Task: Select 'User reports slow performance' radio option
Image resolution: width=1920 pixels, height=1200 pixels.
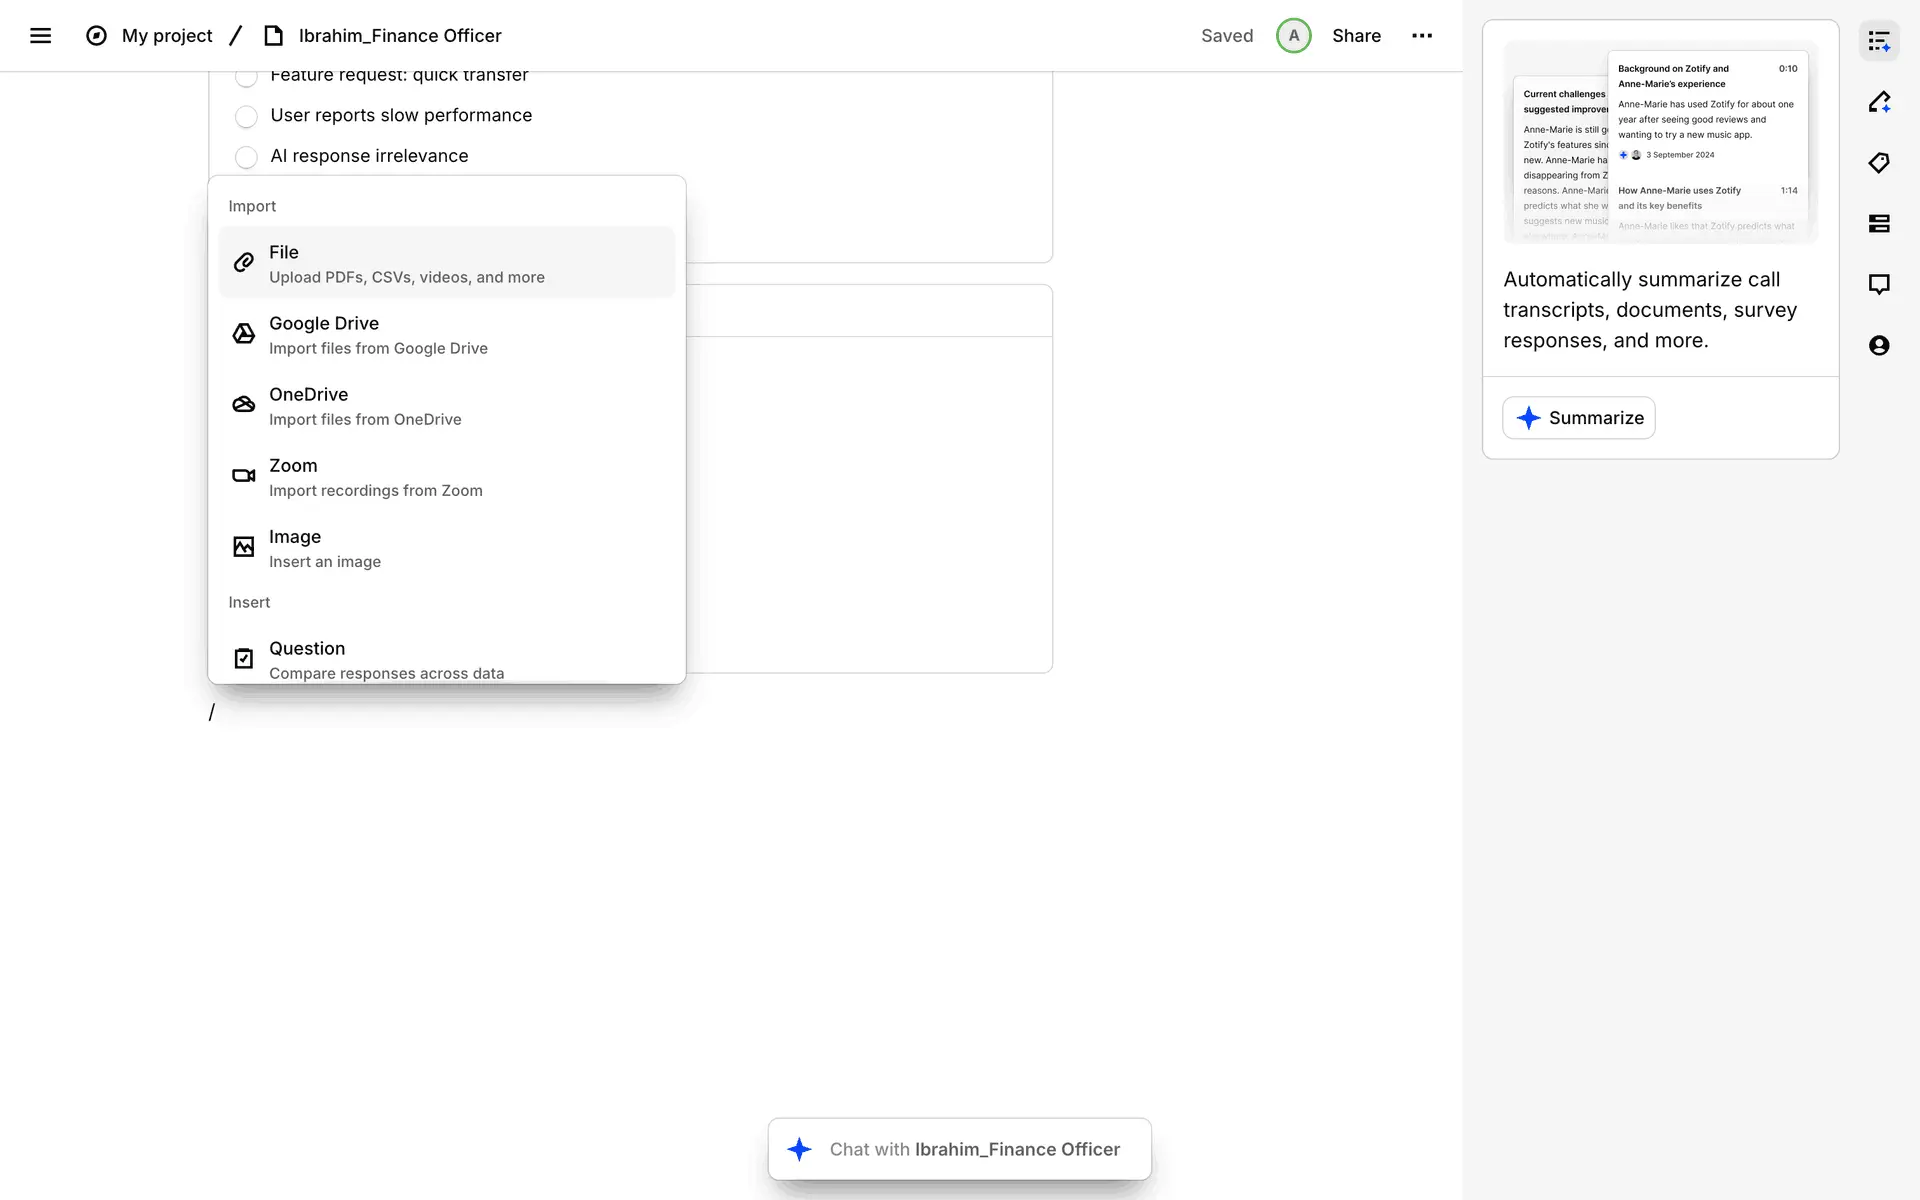Action: (246, 117)
